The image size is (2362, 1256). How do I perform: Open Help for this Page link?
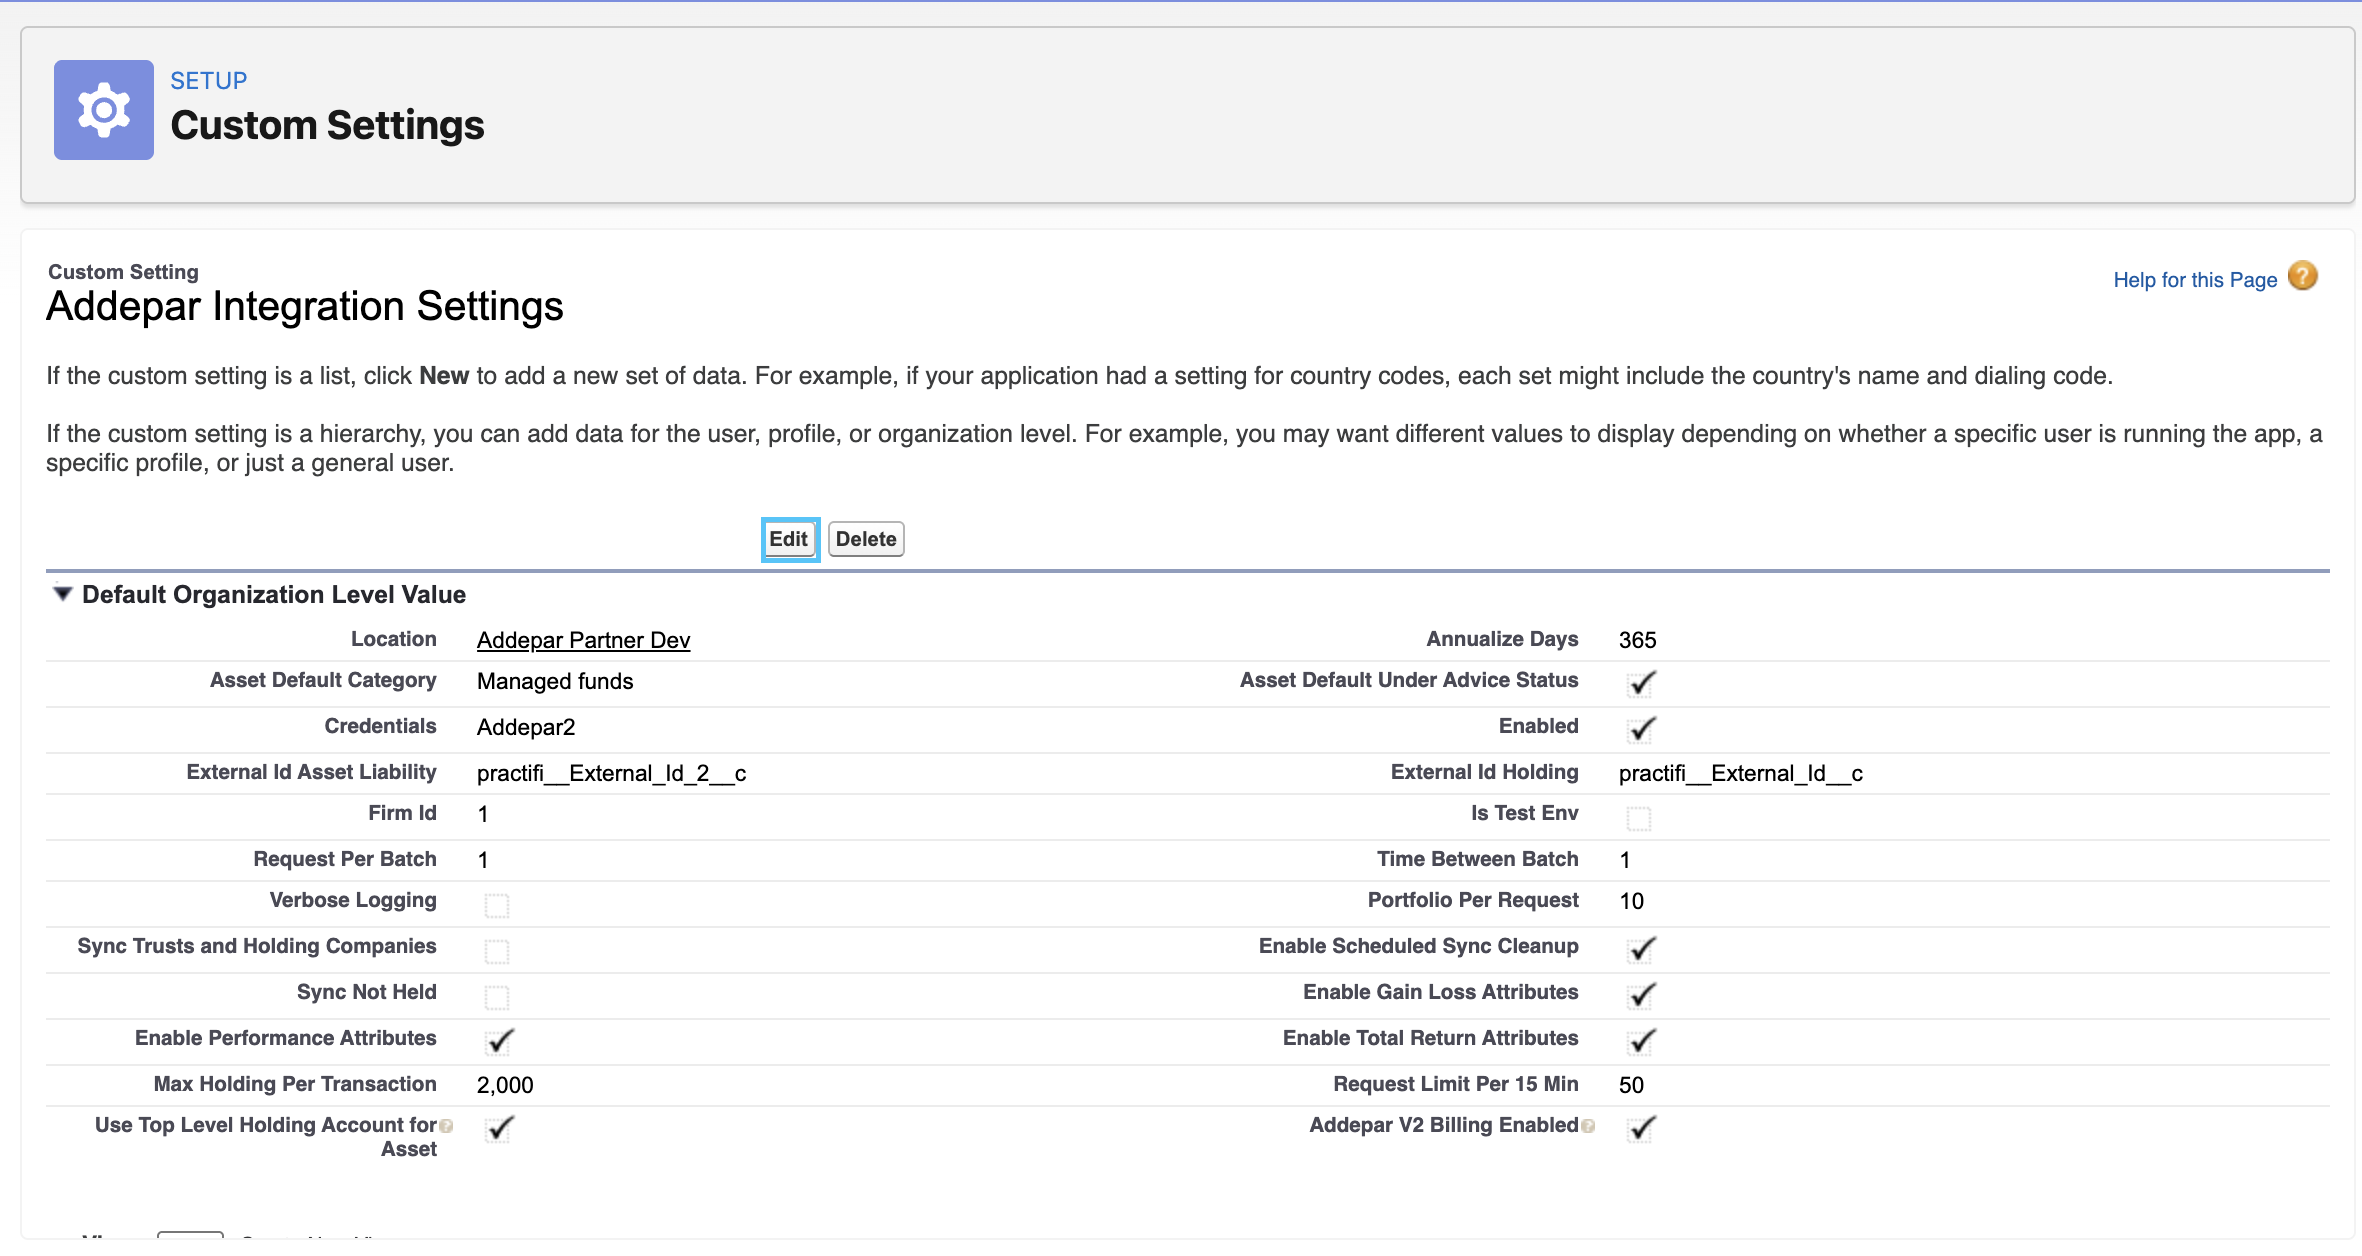pos(2195,280)
